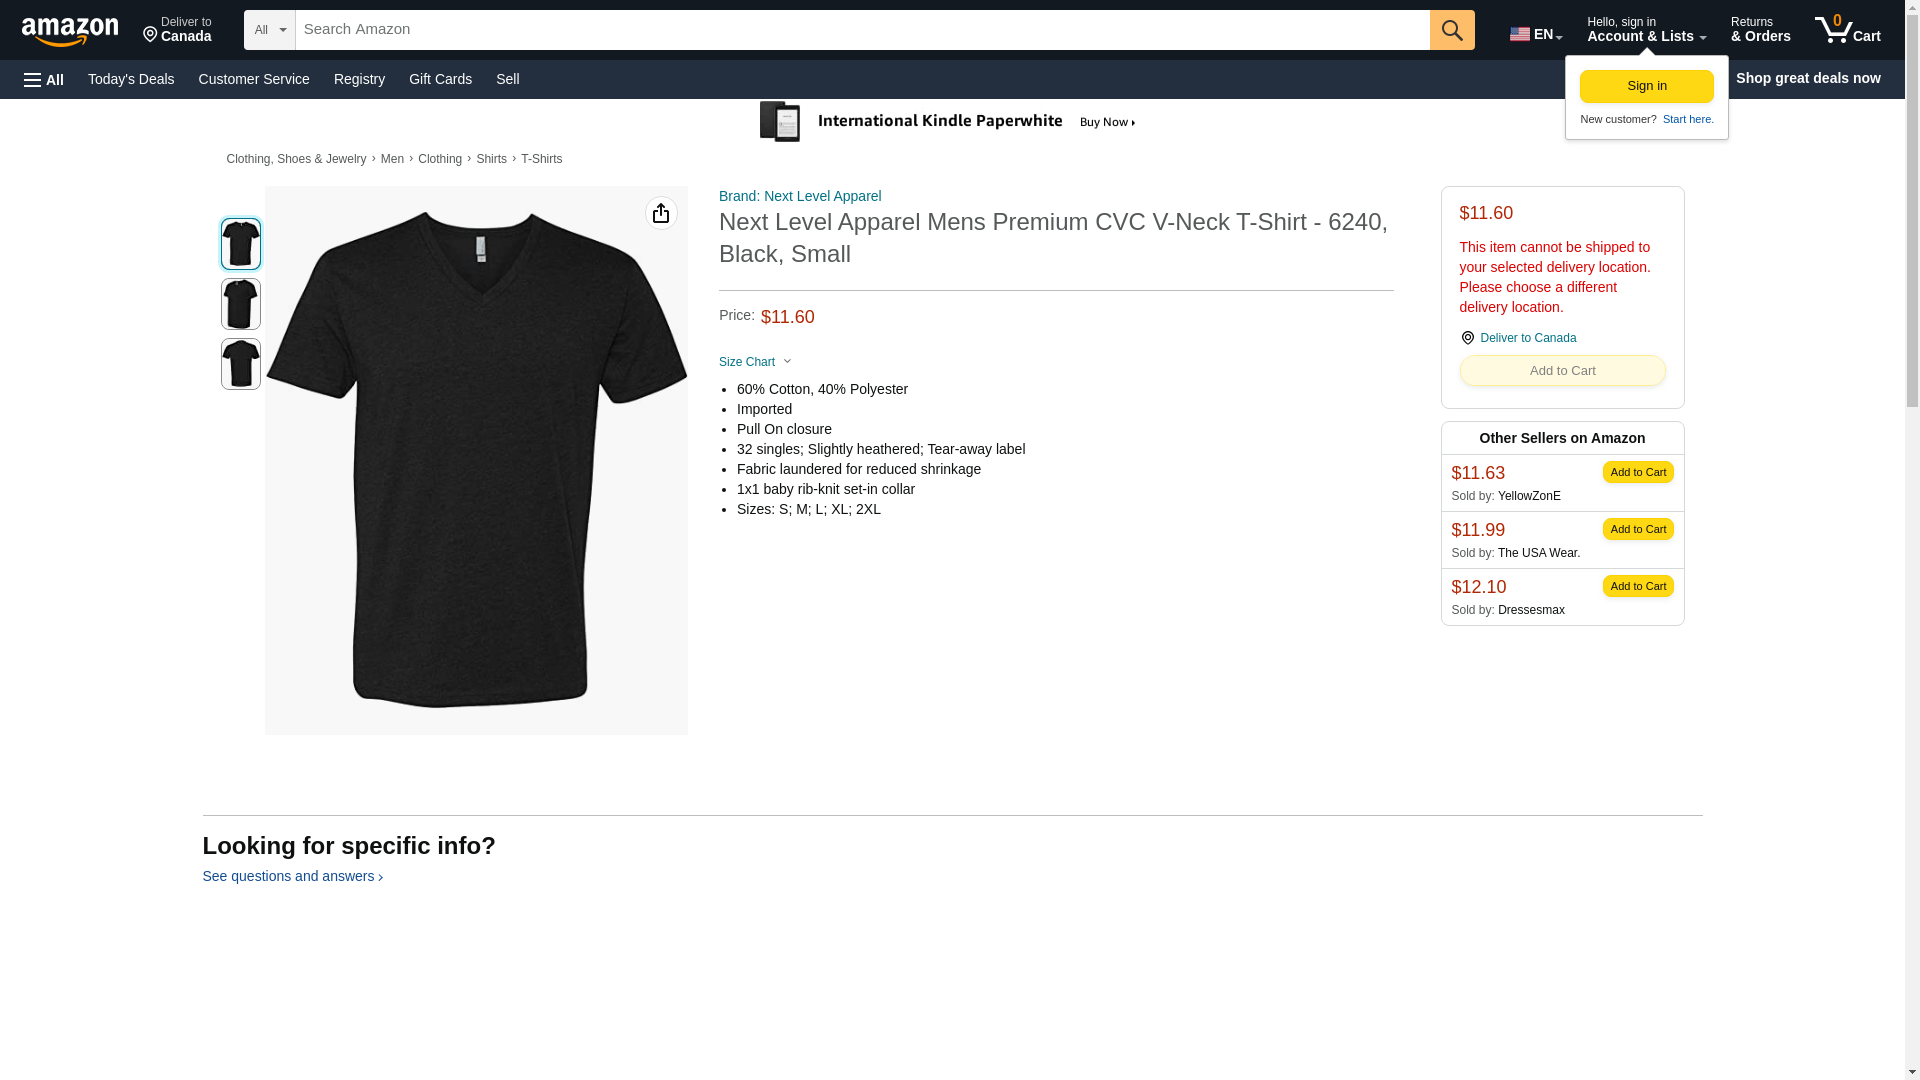Open the T-Shirts breadcrumb link
This screenshot has width=1920, height=1080.
coord(541,159)
